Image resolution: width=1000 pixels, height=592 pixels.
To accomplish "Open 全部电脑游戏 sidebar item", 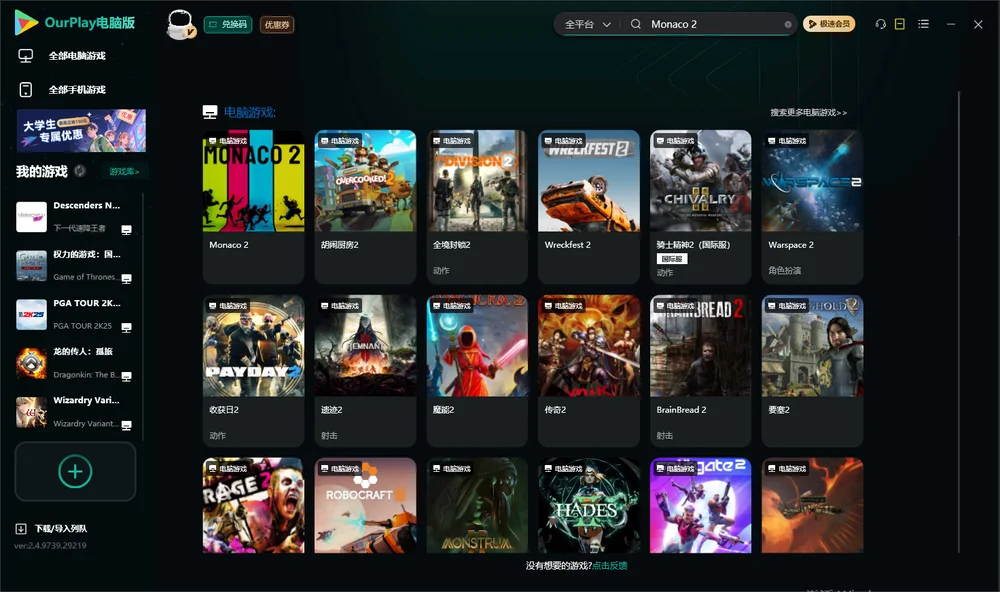I will tap(77, 56).
